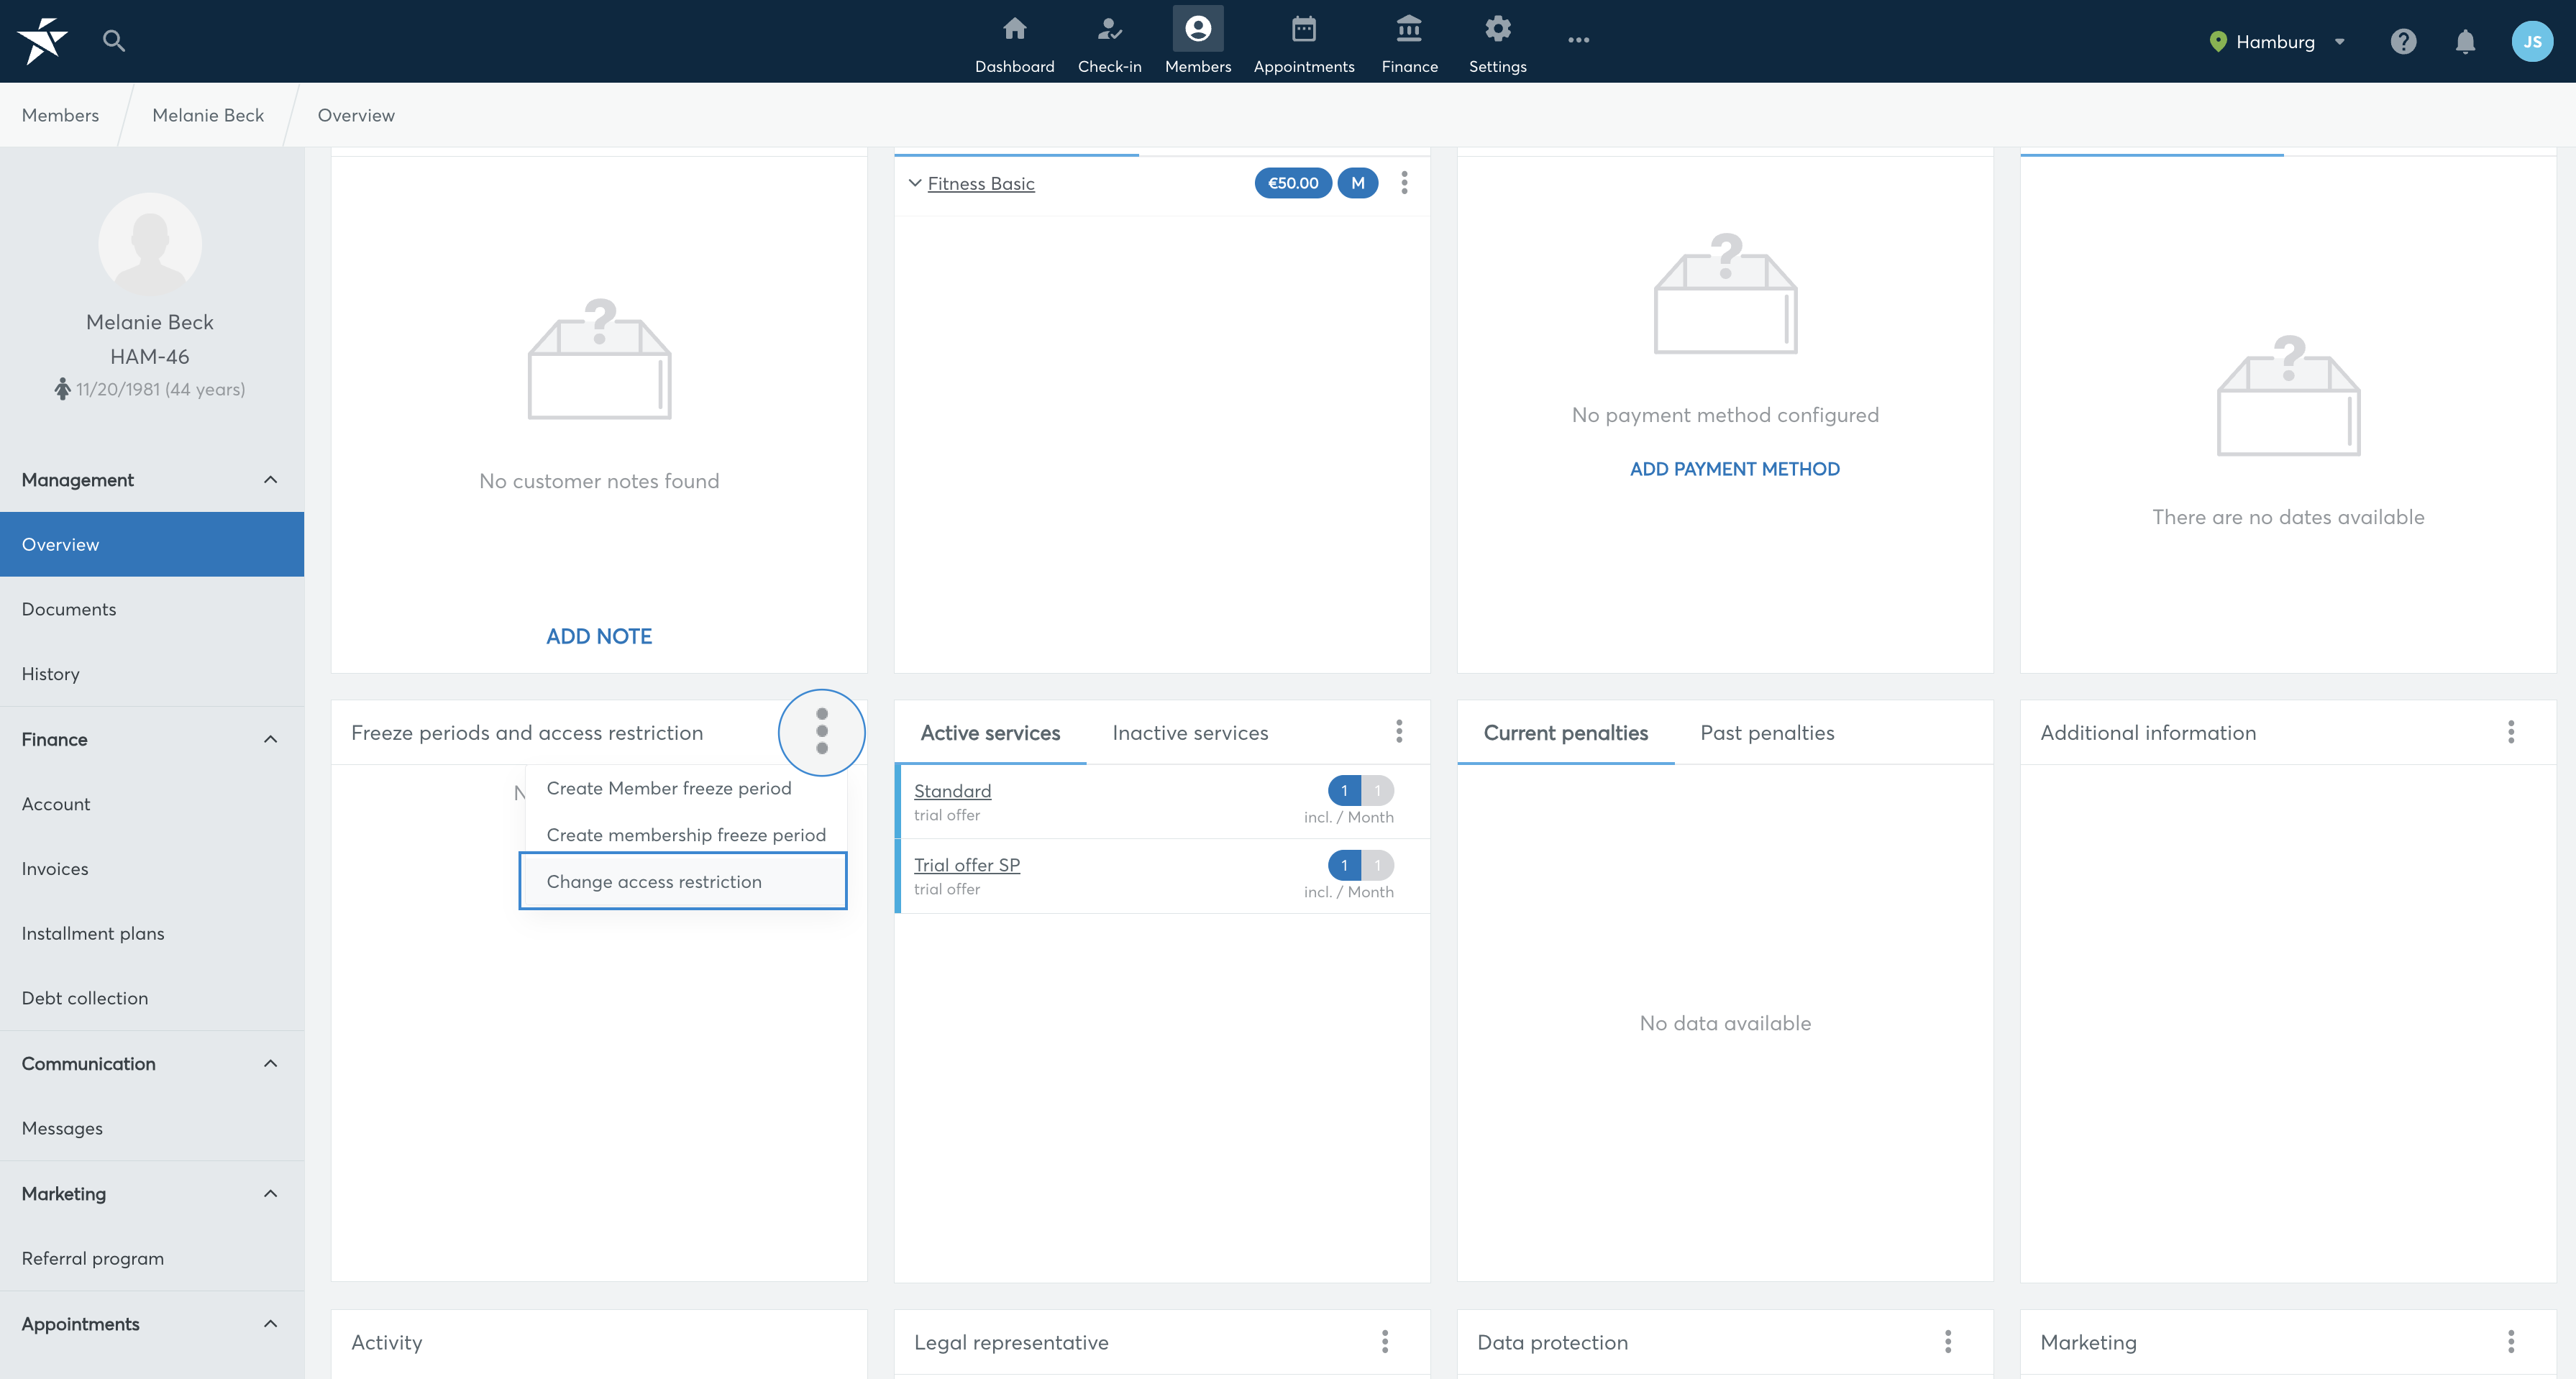The width and height of the screenshot is (2576, 1379).
Task: Collapse the Appointments sidebar section
Action: 270,1323
